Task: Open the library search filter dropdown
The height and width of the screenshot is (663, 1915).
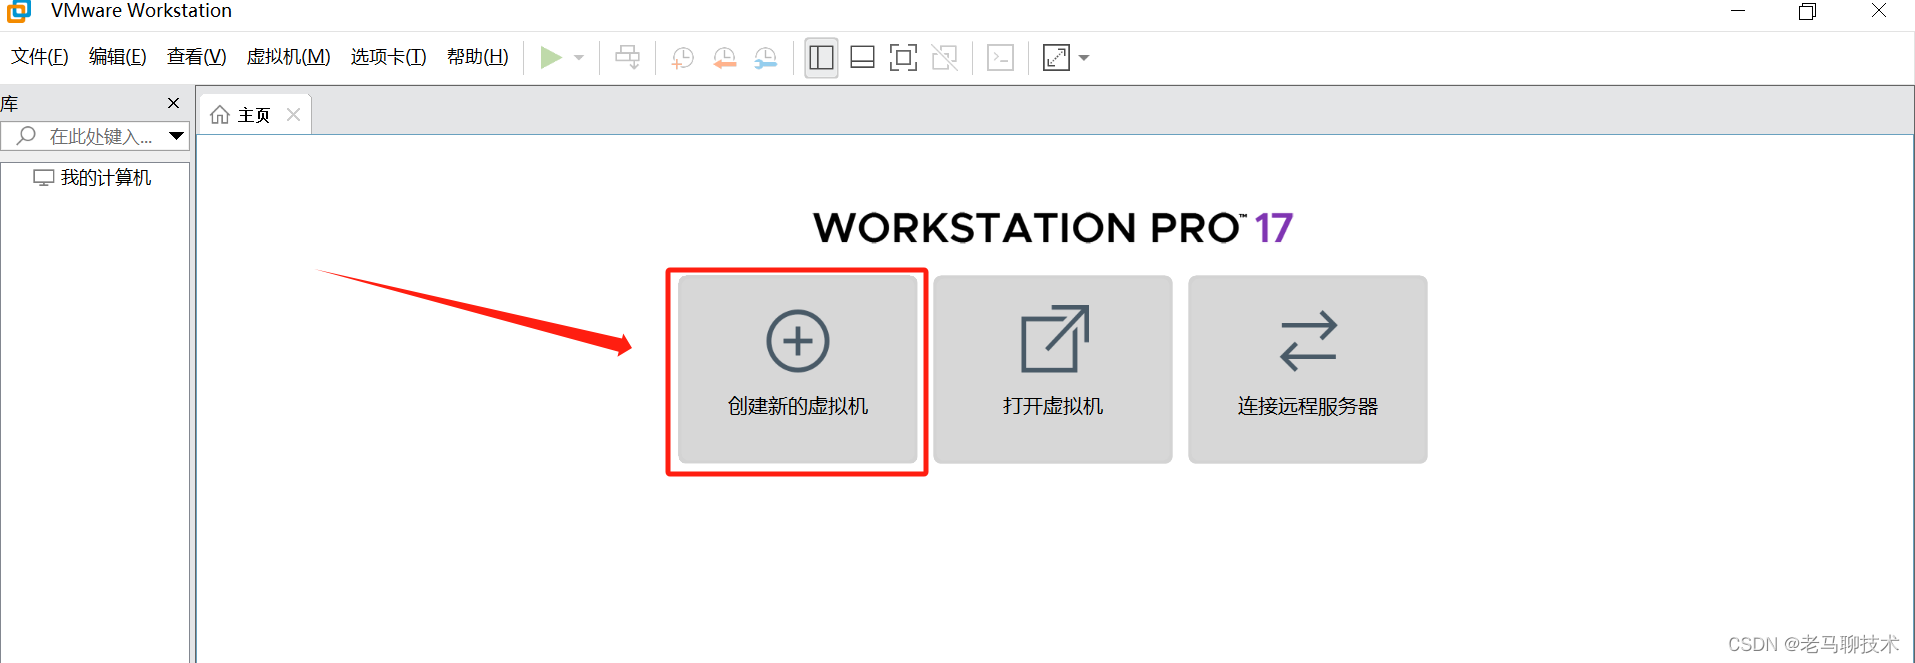Action: 177,136
